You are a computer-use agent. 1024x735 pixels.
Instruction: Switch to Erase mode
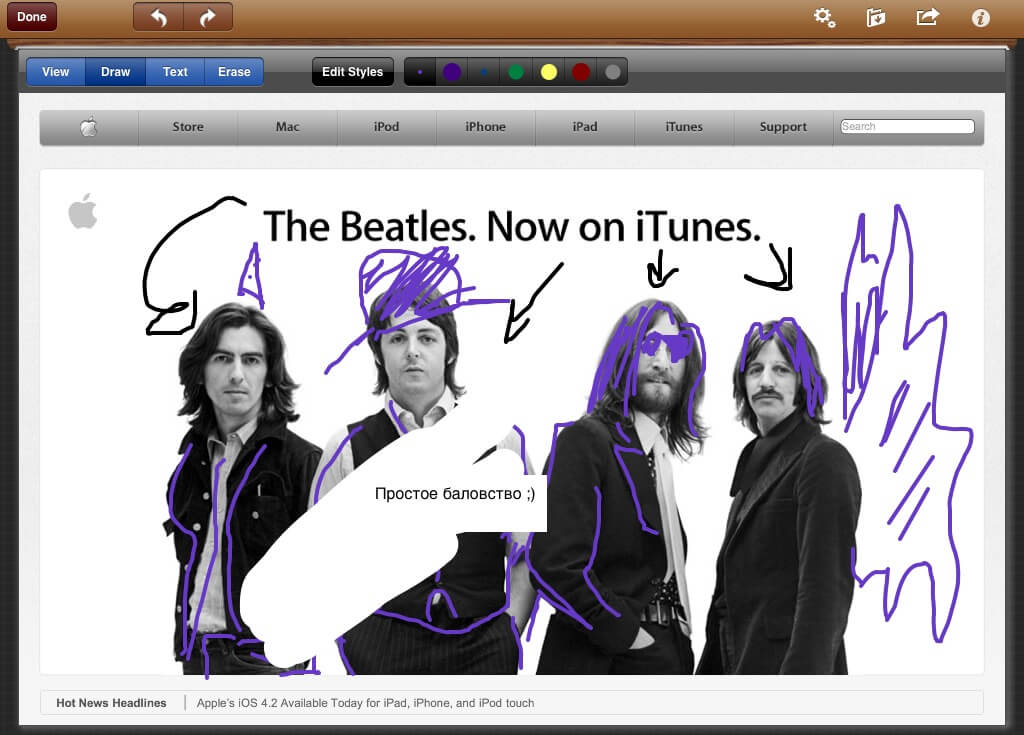(234, 72)
